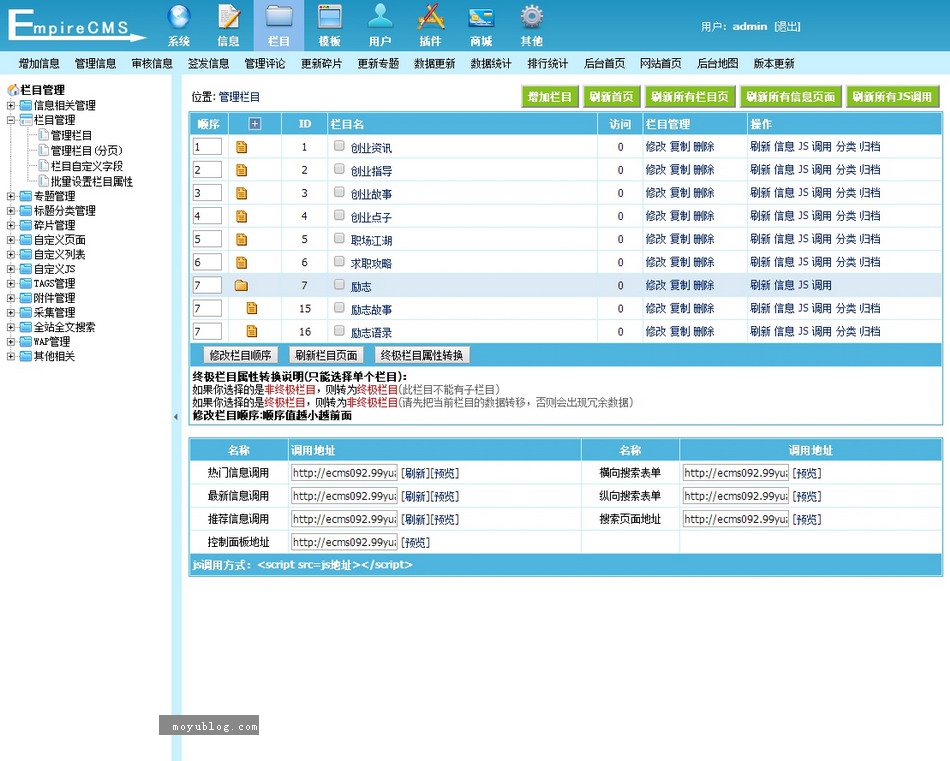The width and height of the screenshot is (950, 761).
Task: Click the document icon beside 批量设置栏目属性
Action: tap(43, 181)
